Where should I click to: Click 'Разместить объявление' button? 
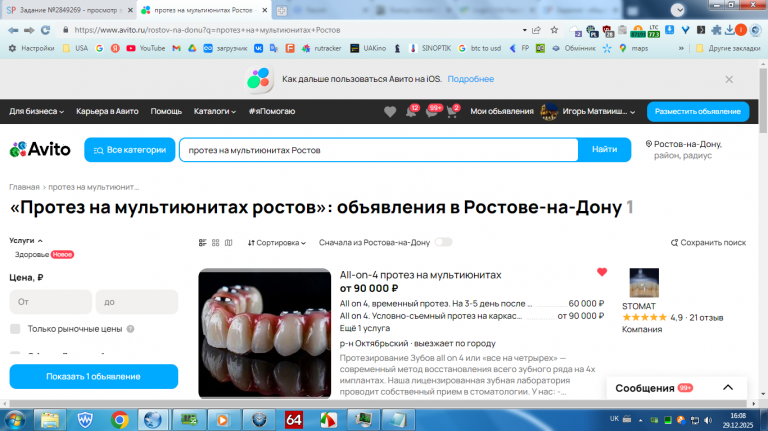click(698, 112)
